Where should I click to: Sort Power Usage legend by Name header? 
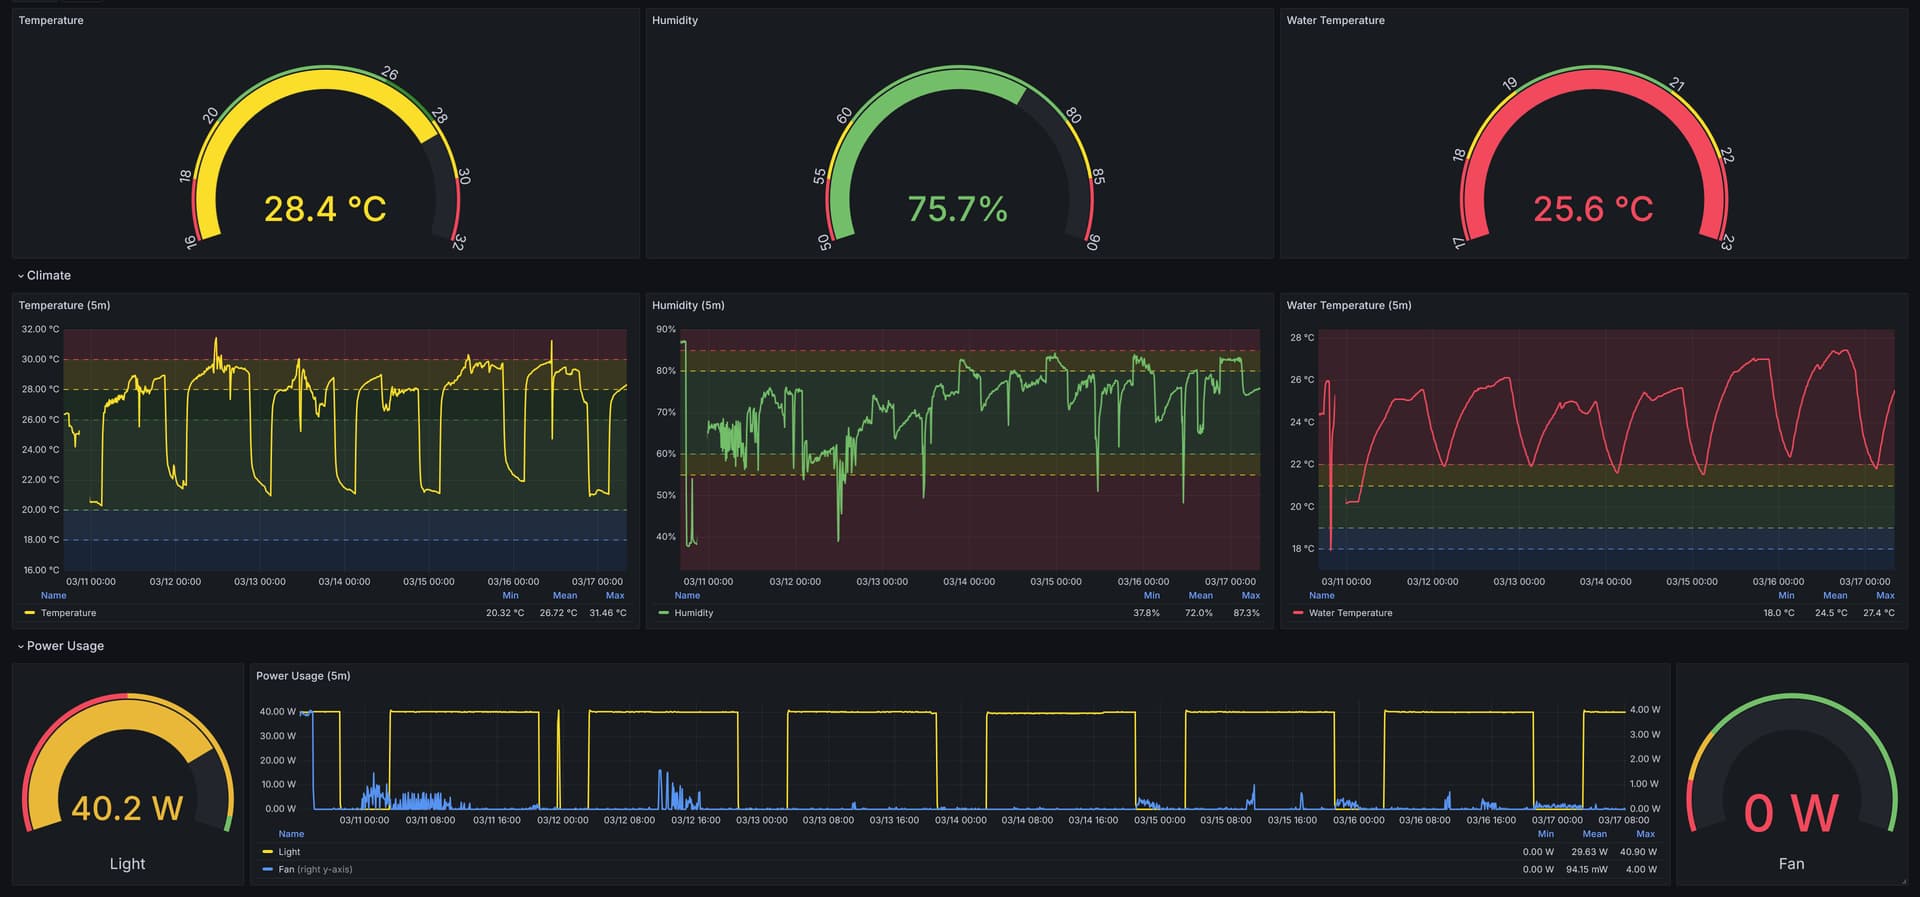[291, 834]
